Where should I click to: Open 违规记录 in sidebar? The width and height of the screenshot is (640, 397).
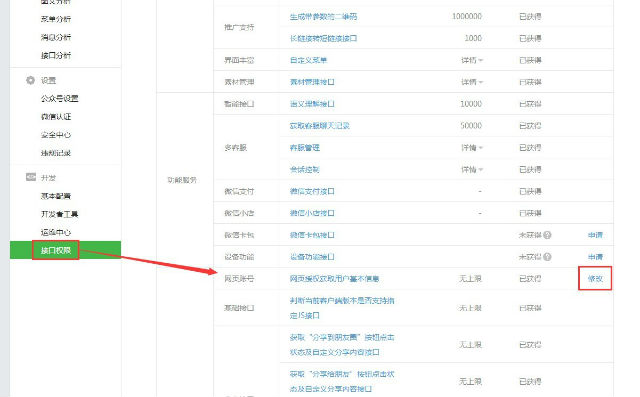coord(56,153)
